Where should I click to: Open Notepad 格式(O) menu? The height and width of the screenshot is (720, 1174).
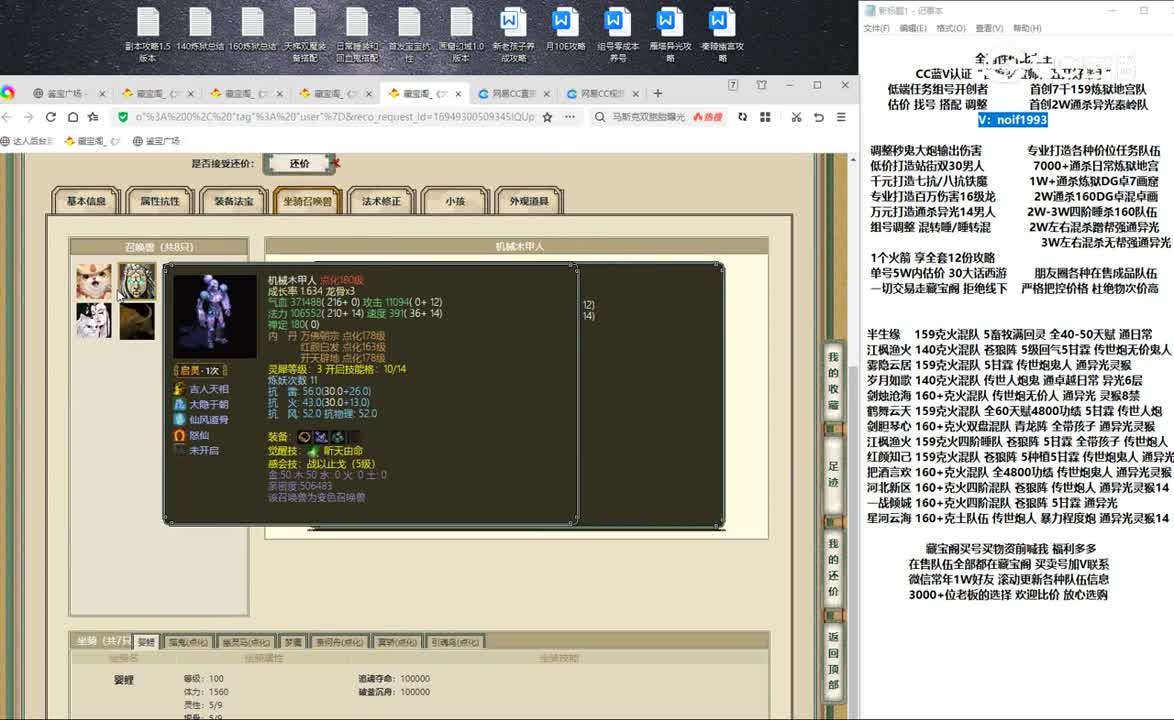(950, 28)
